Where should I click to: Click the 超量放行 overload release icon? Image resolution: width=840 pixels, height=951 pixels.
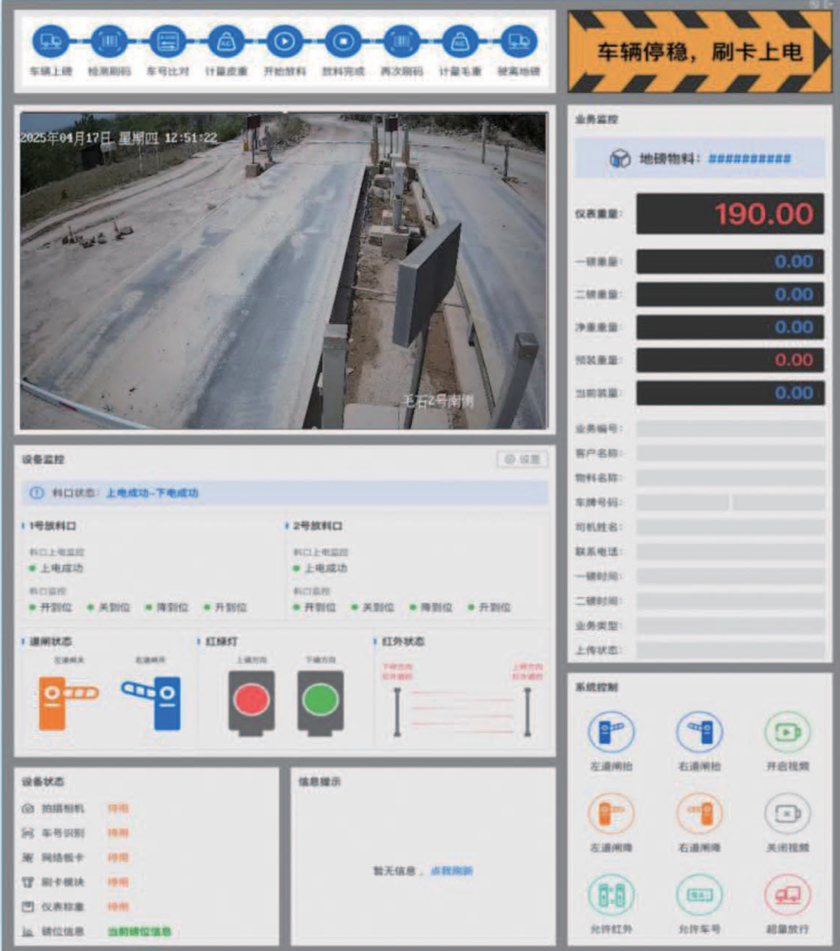pos(787,895)
